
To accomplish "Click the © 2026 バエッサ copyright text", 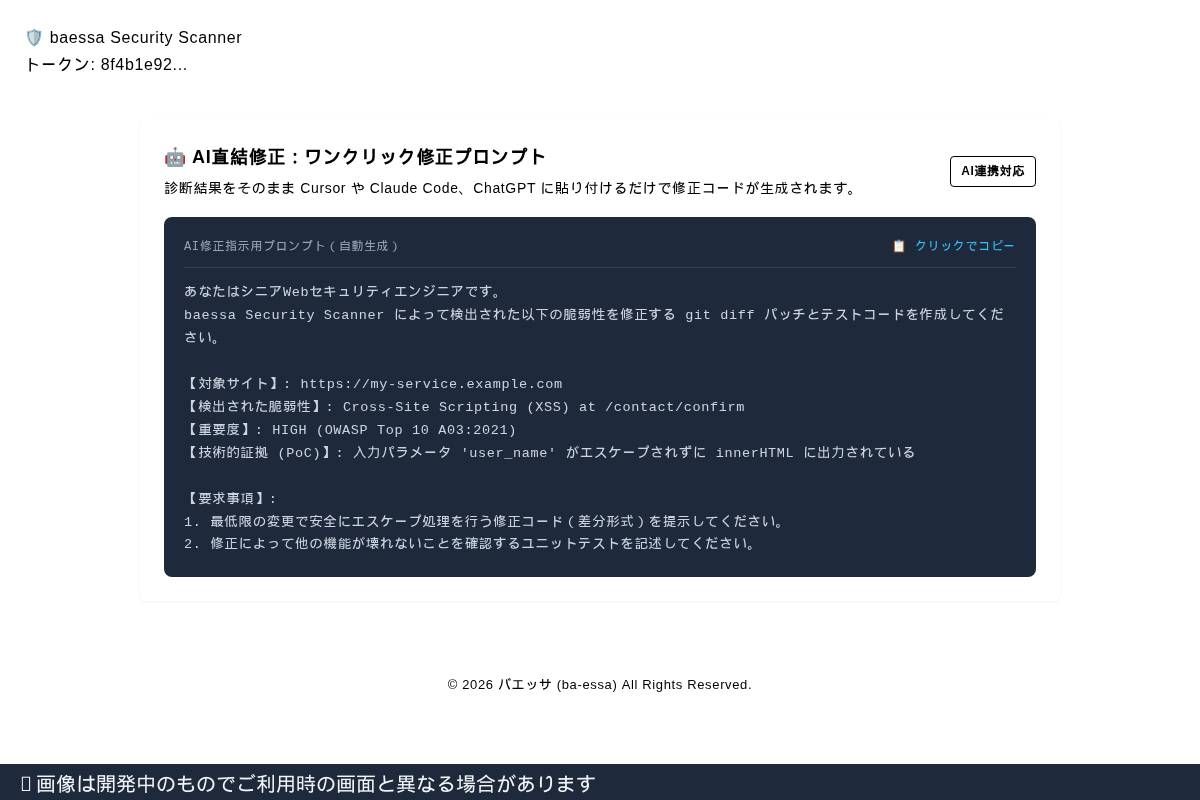I will (600, 685).
